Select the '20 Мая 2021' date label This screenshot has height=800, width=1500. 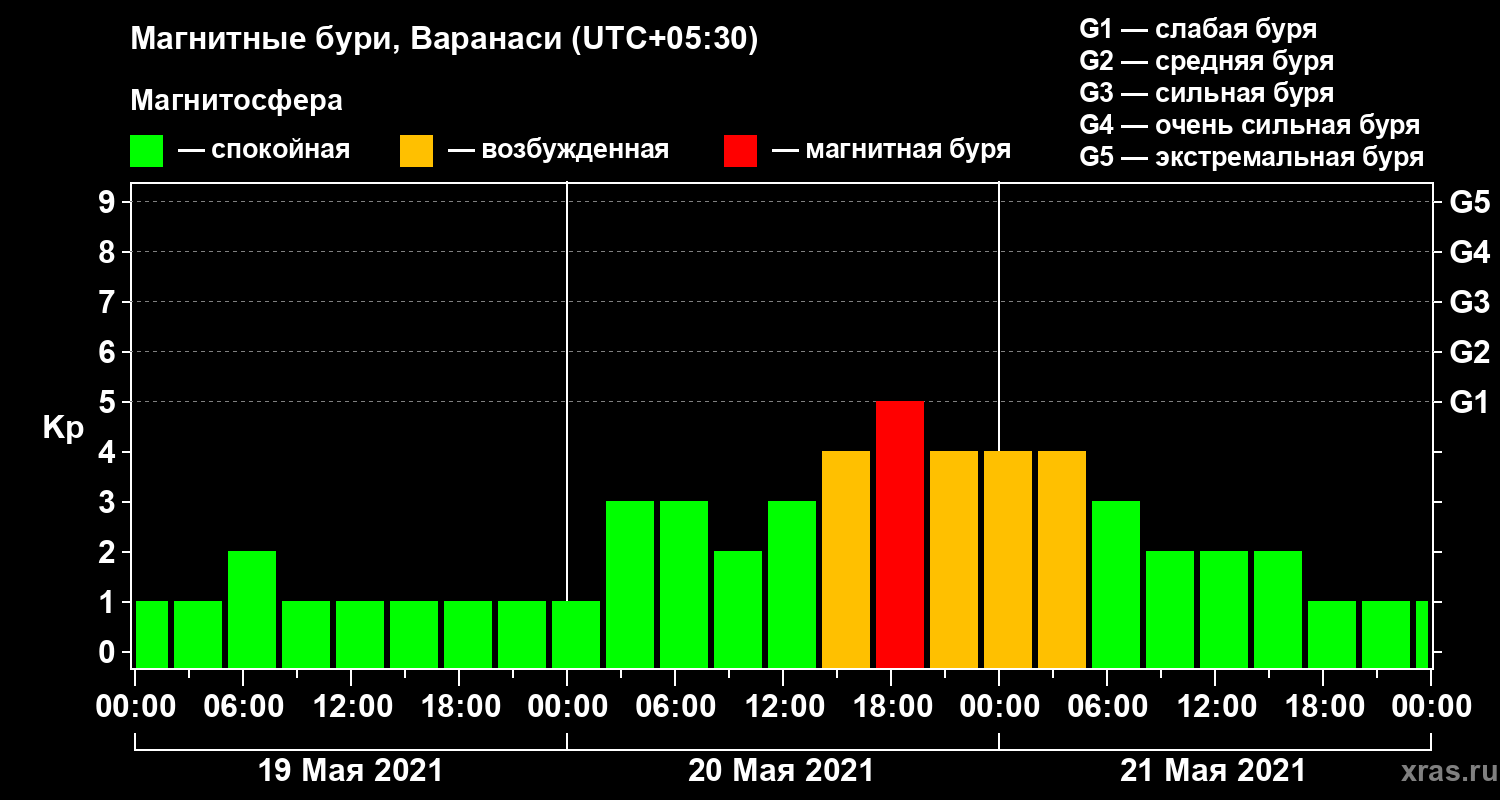tap(781, 771)
